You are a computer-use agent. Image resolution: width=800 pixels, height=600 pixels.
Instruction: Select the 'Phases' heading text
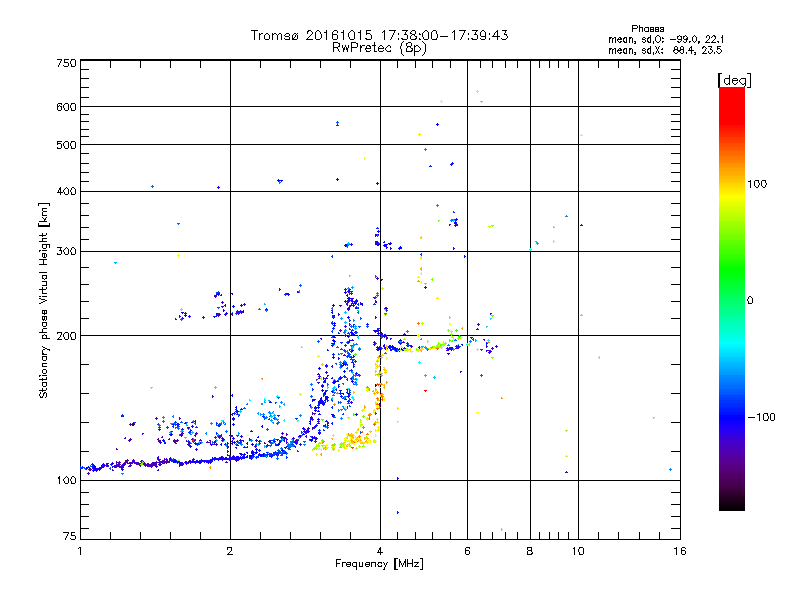point(647,29)
